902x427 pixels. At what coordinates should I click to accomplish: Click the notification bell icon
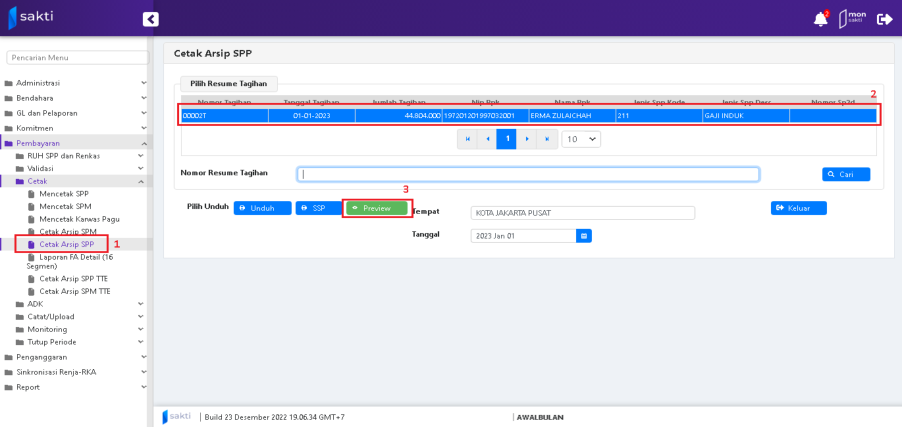(820, 19)
